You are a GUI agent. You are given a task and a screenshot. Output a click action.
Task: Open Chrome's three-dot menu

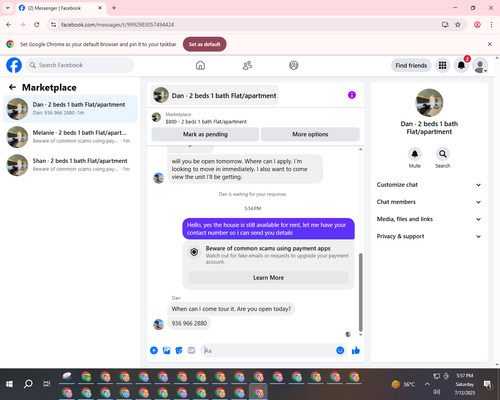click(491, 25)
